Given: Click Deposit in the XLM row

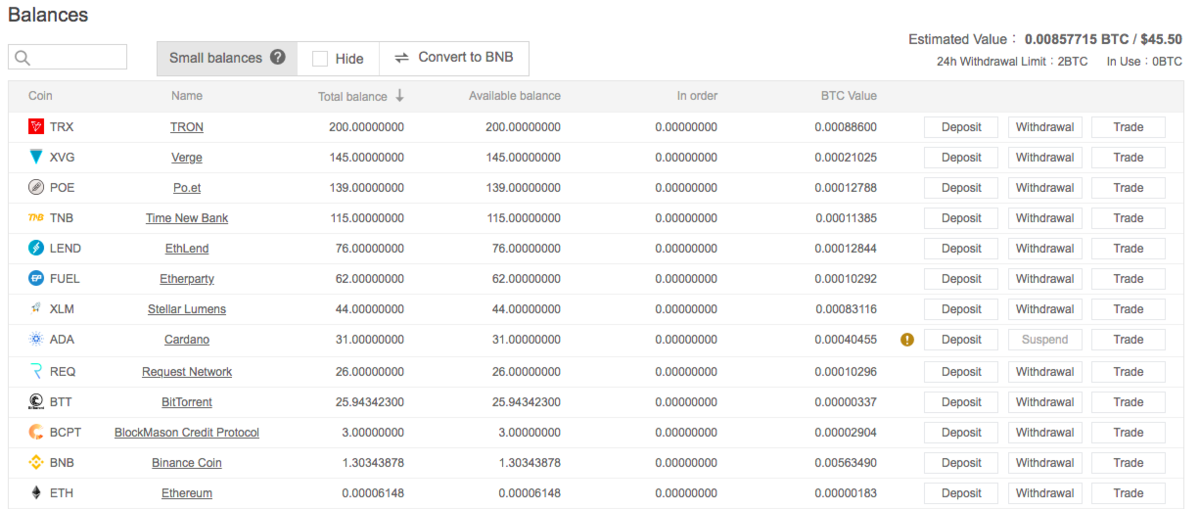Looking at the screenshot, I should 961,309.
